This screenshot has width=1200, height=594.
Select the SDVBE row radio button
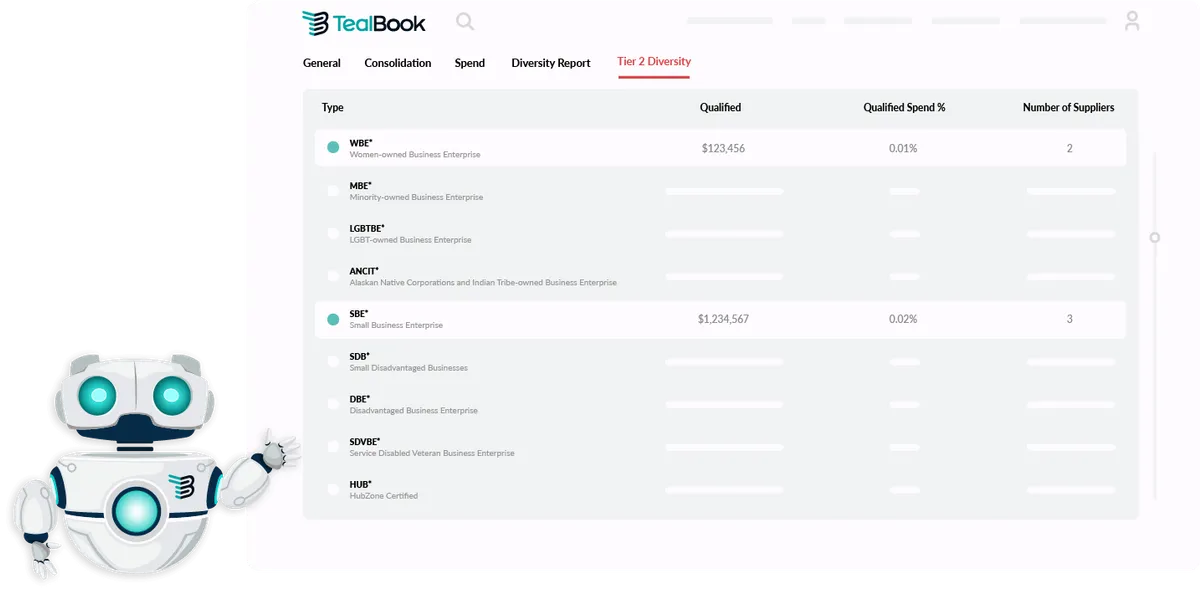click(x=333, y=447)
